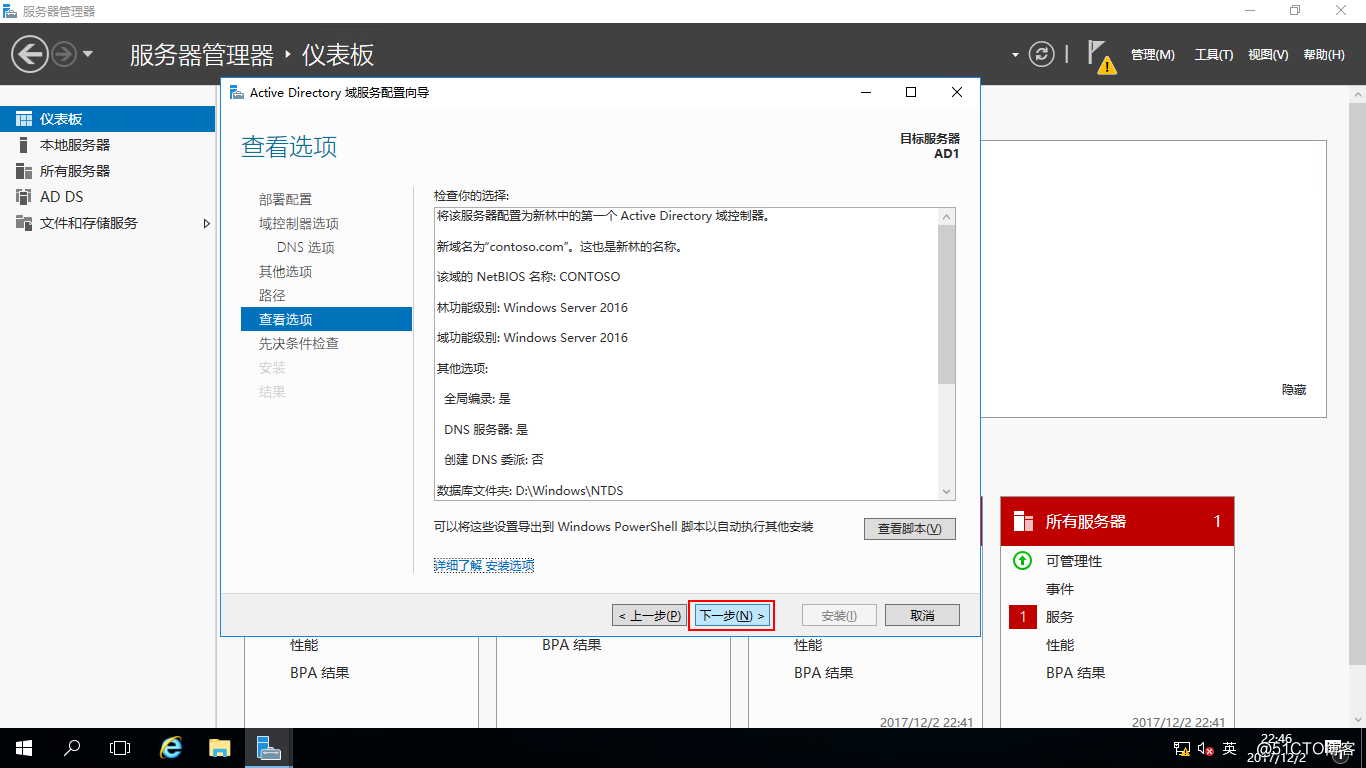Screen dimensions: 1366x768
Task: Open the dropdown arrow beside refresh icon
Action: tap(1015, 55)
